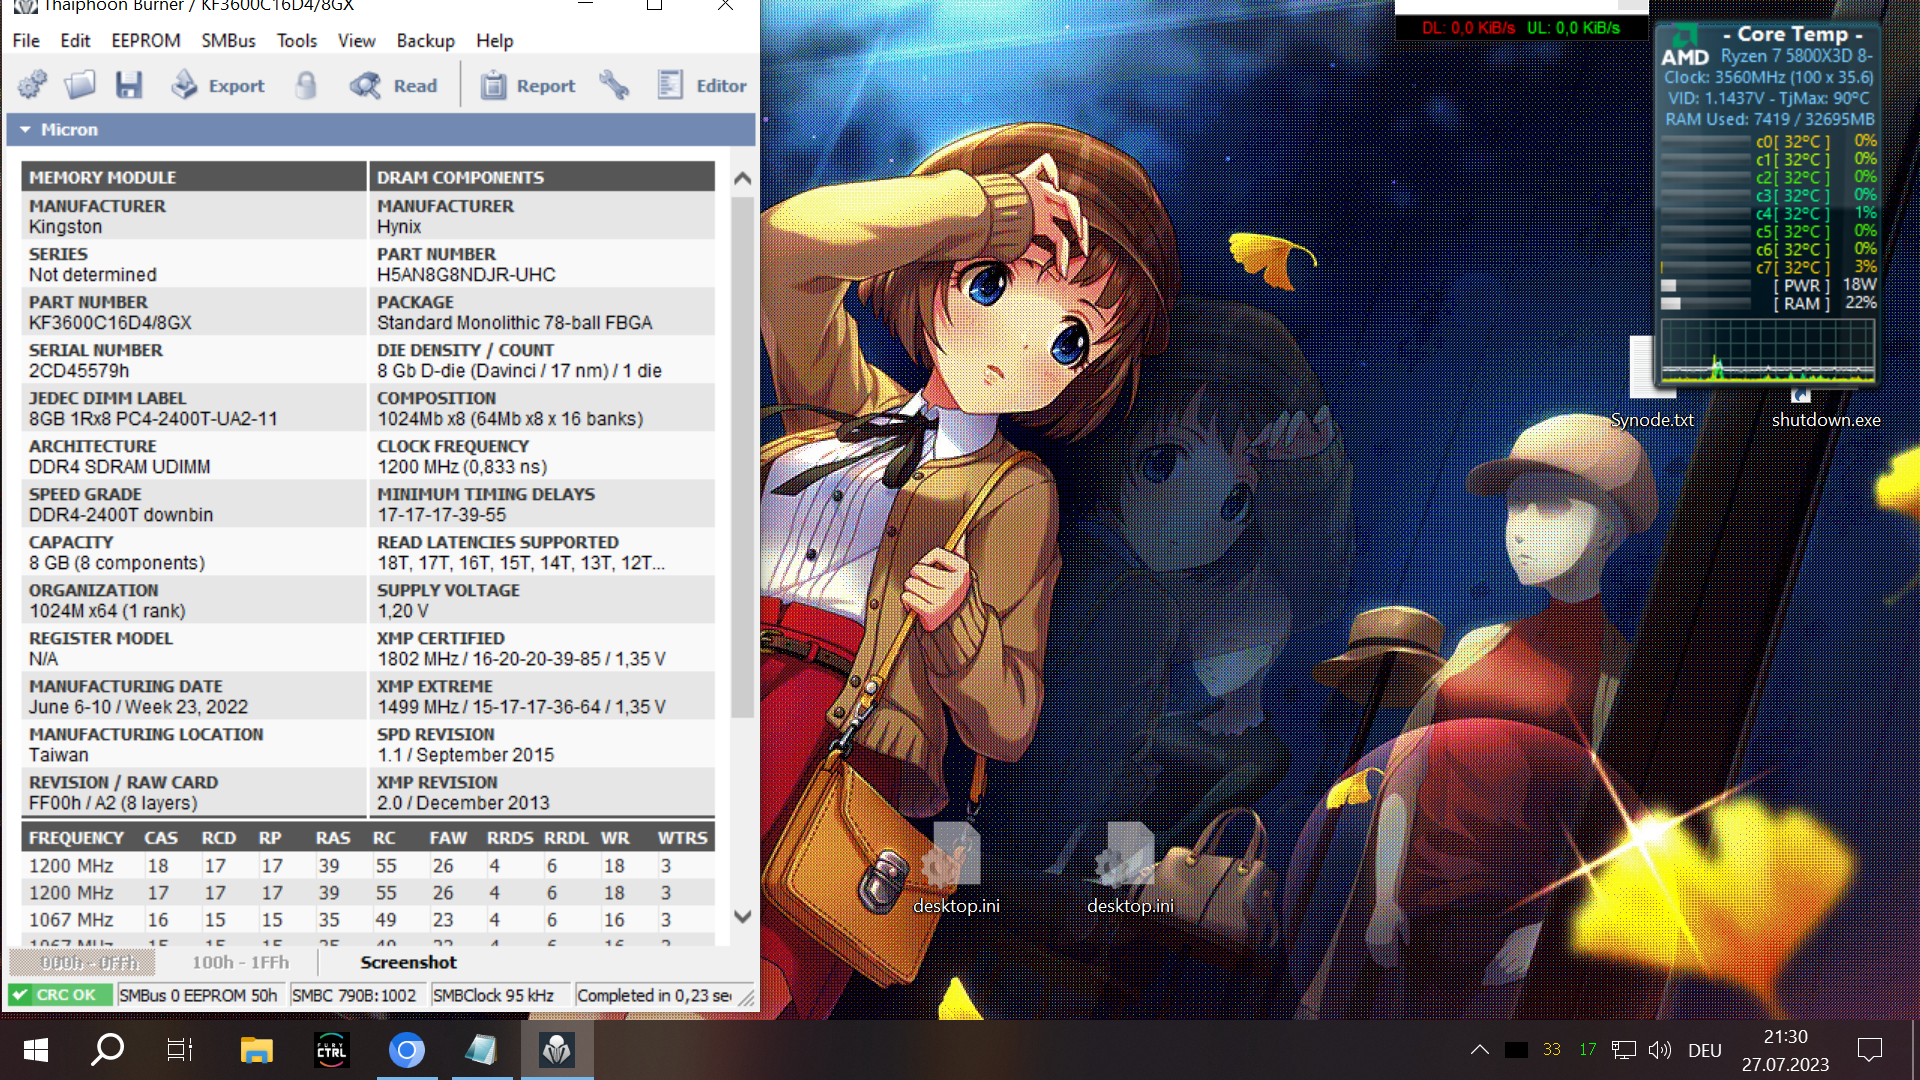Image resolution: width=1920 pixels, height=1080 pixels.
Task: Click the Report clipboard button
Action: click(x=528, y=85)
